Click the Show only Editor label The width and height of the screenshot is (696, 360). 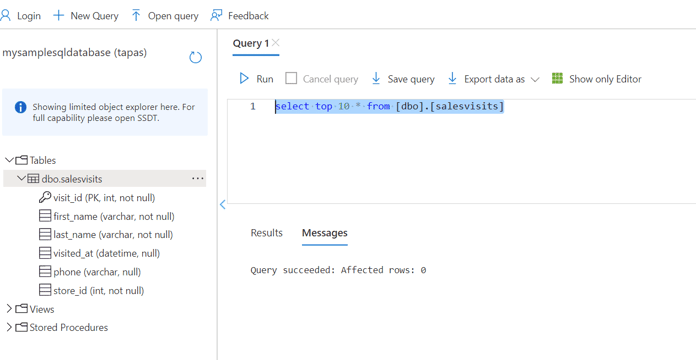[x=605, y=79]
